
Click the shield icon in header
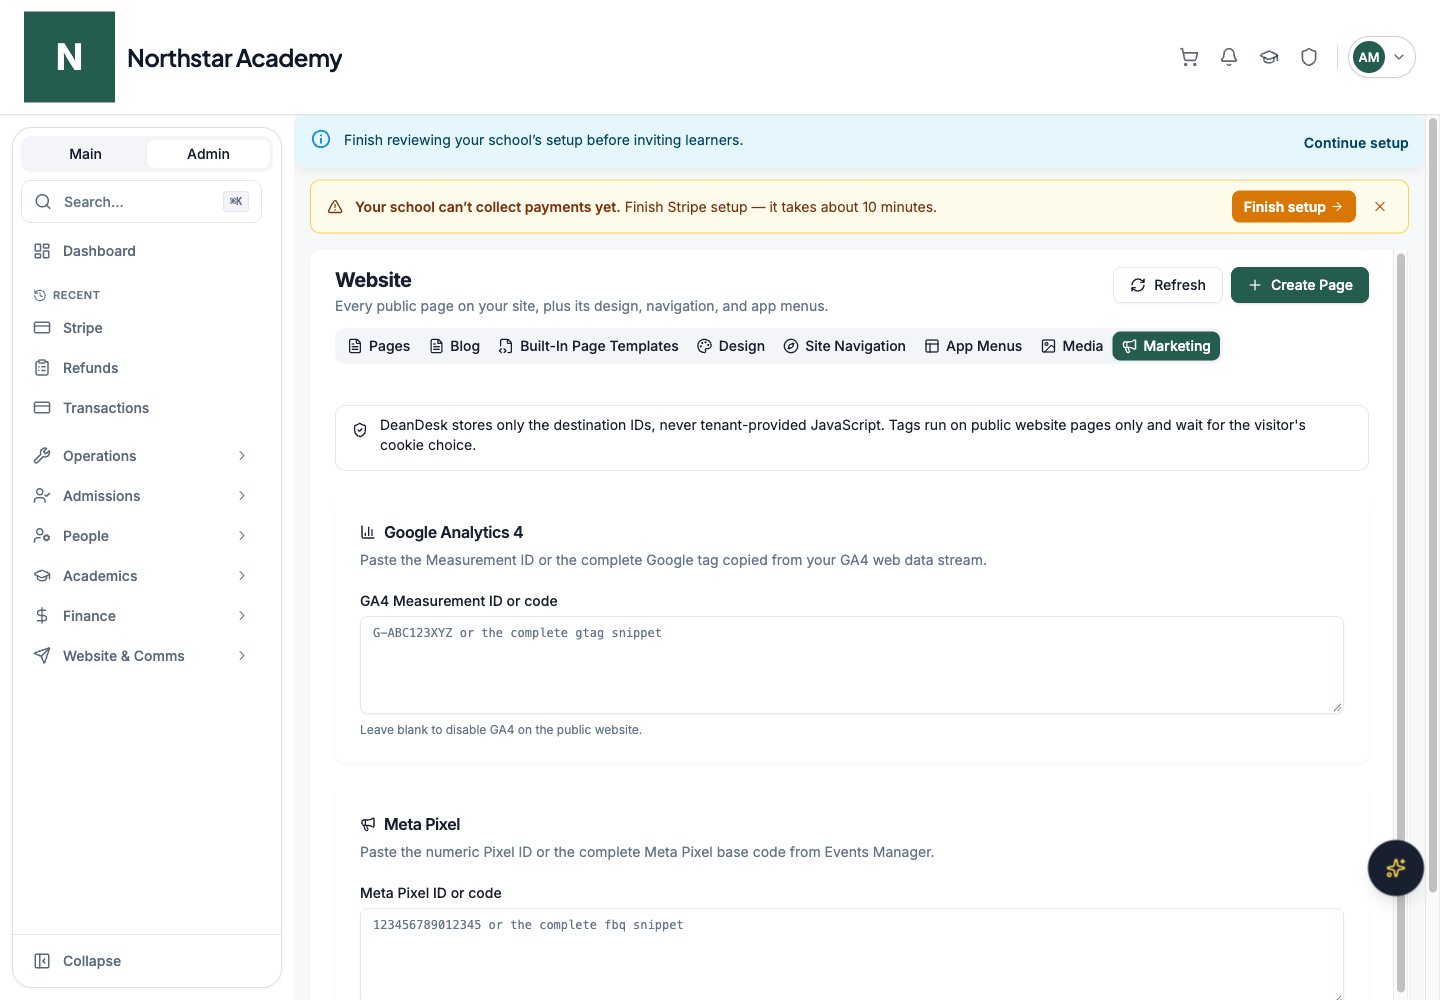pyautogui.click(x=1309, y=57)
